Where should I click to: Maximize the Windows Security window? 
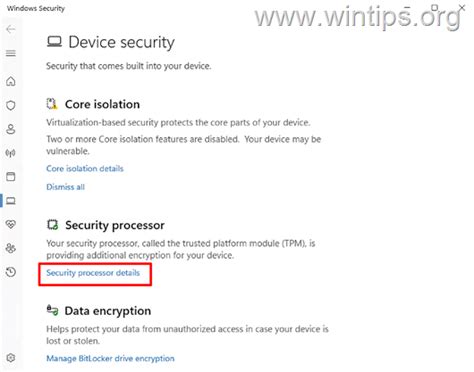click(435, 7)
